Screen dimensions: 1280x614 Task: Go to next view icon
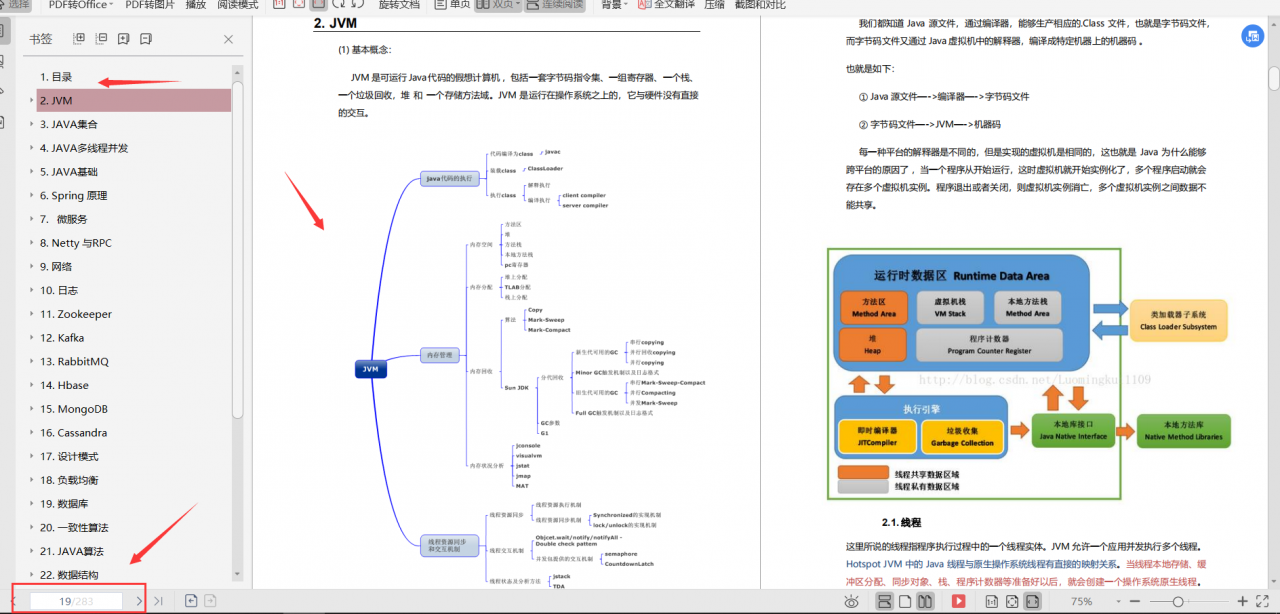(210, 601)
